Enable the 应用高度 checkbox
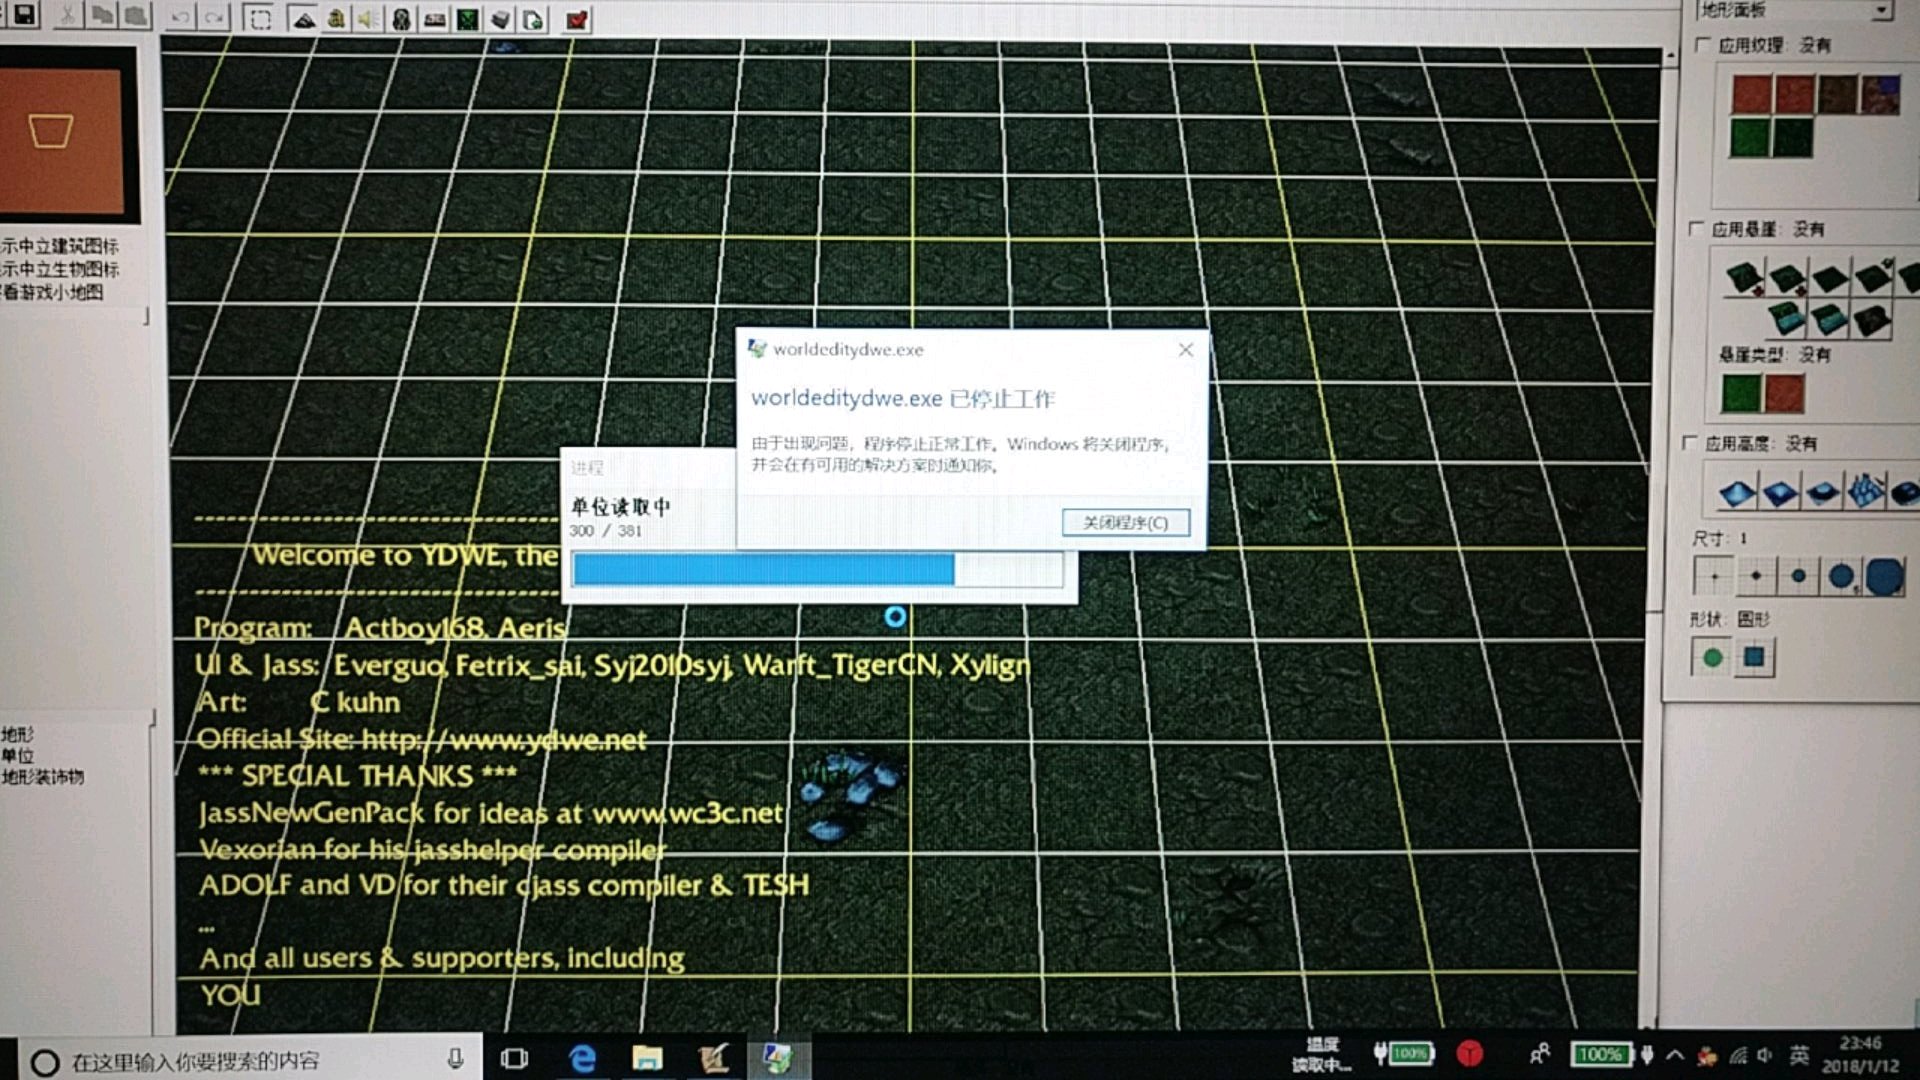 pyautogui.click(x=1690, y=442)
